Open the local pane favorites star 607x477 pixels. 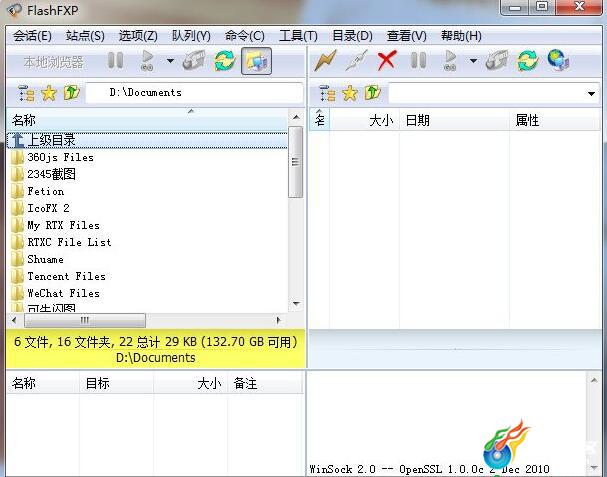(49, 93)
